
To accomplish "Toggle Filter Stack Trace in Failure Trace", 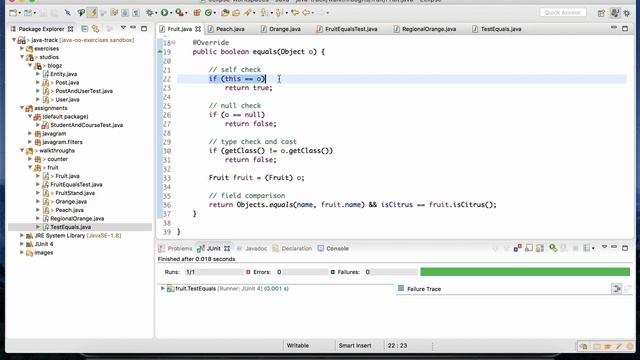I will tap(616, 289).
